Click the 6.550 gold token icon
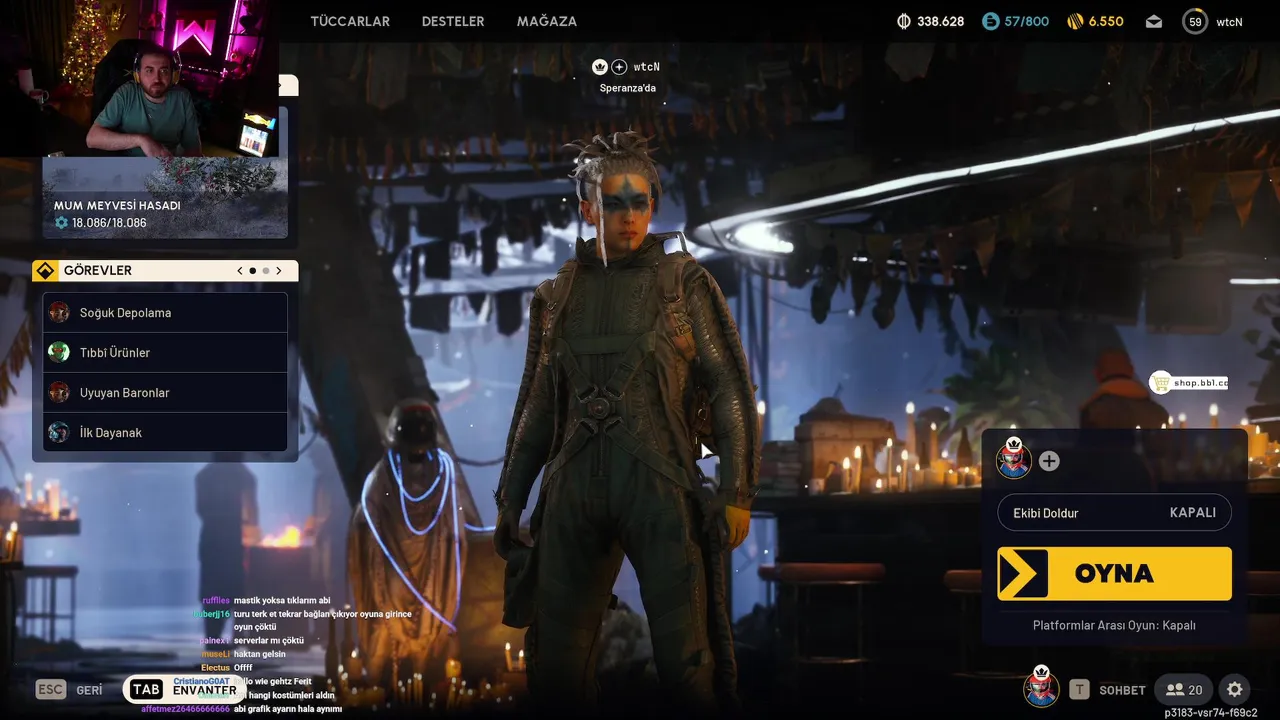The width and height of the screenshot is (1280, 720). (1075, 21)
